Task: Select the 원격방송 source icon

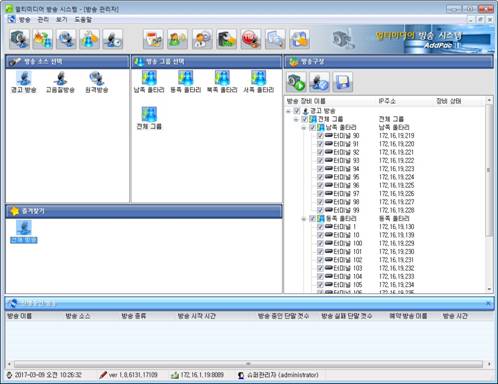Action: pos(97,82)
